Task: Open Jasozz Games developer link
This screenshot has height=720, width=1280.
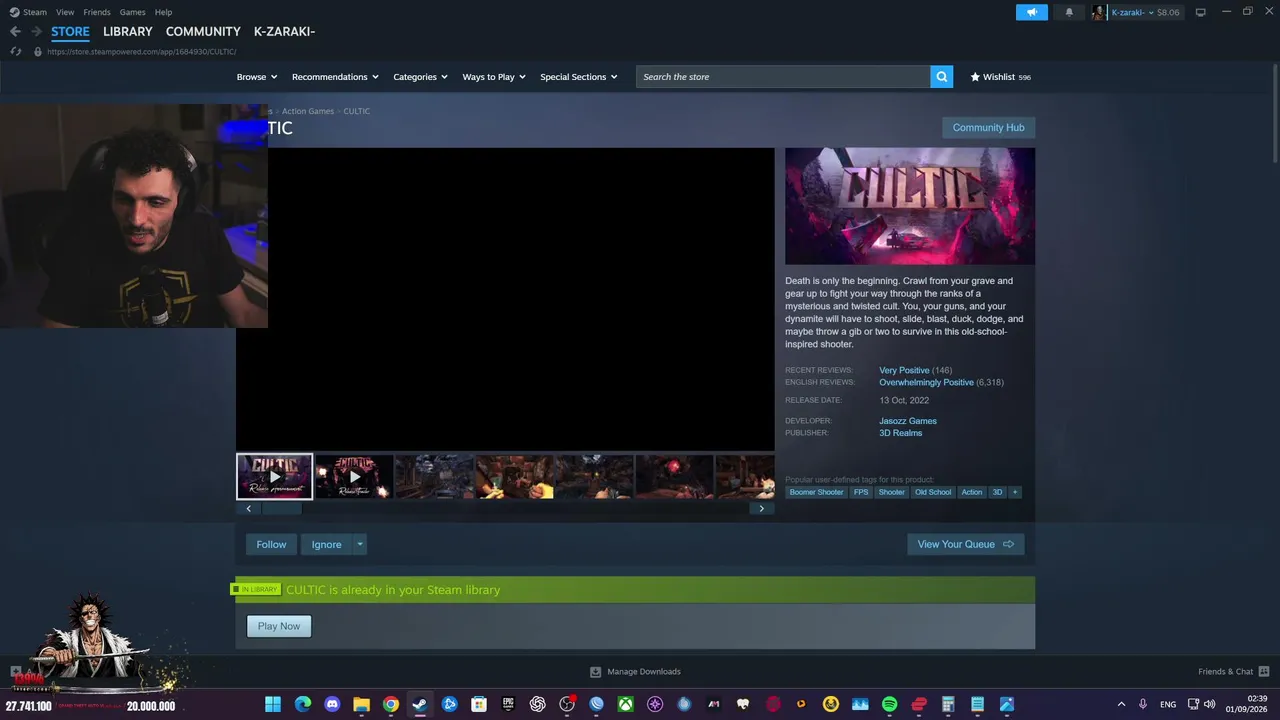Action: pyautogui.click(x=908, y=421)
